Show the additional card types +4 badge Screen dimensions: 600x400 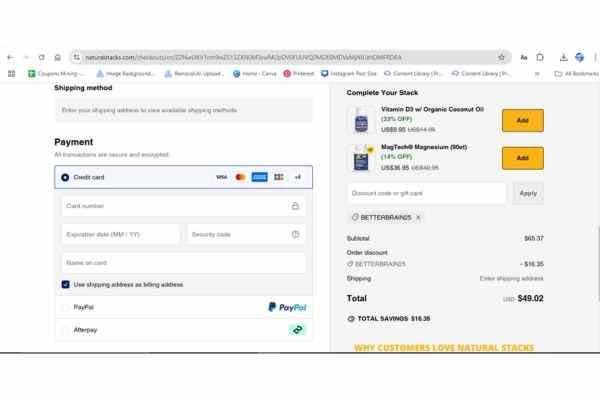click(x=298, y=177)
